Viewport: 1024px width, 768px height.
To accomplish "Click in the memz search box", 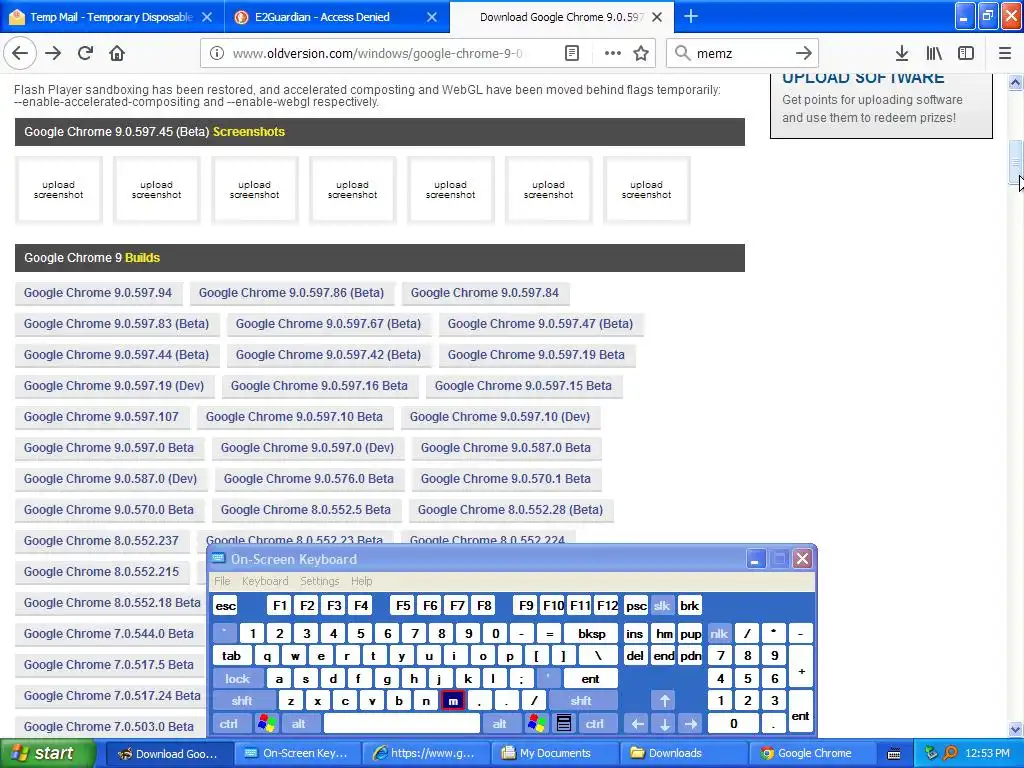I will 741,54.
